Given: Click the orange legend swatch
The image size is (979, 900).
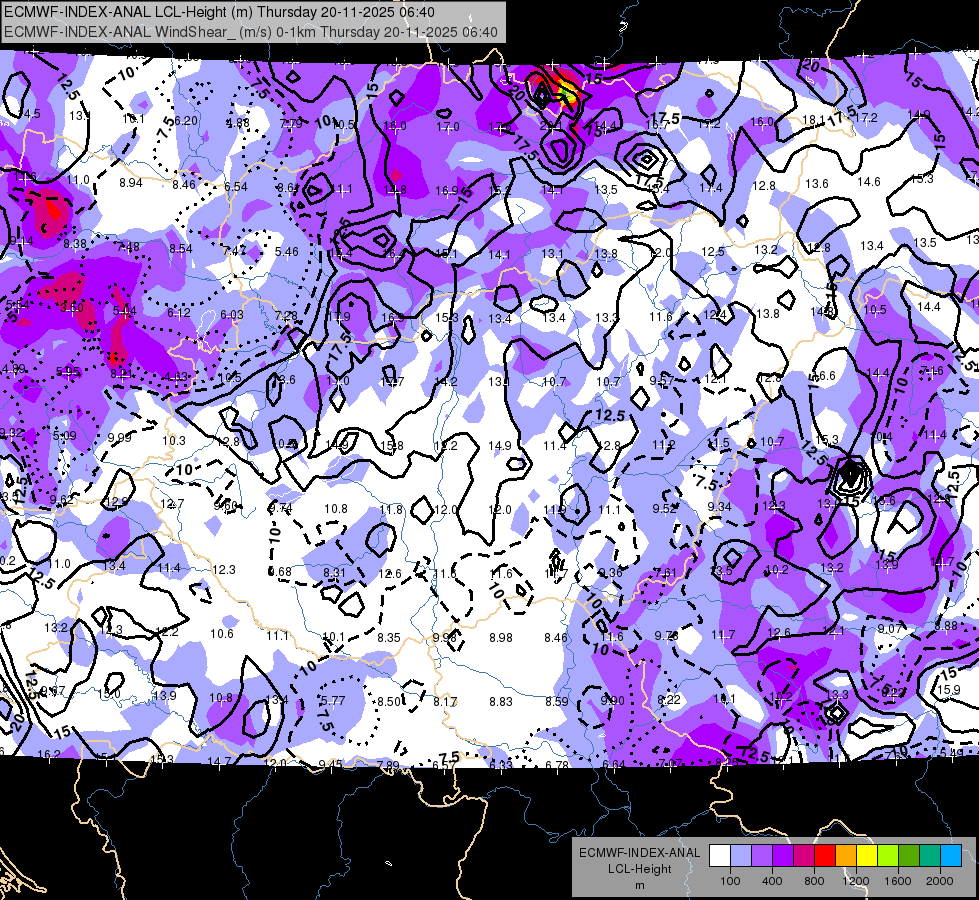Looking at the screenshot, I should [x=846, y=856].
